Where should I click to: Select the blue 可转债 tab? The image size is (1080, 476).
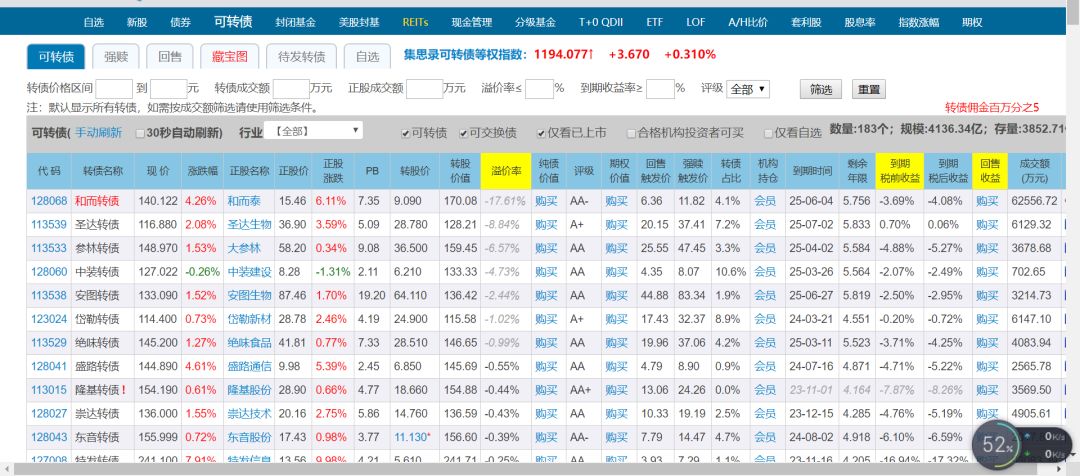coord(56,56)
